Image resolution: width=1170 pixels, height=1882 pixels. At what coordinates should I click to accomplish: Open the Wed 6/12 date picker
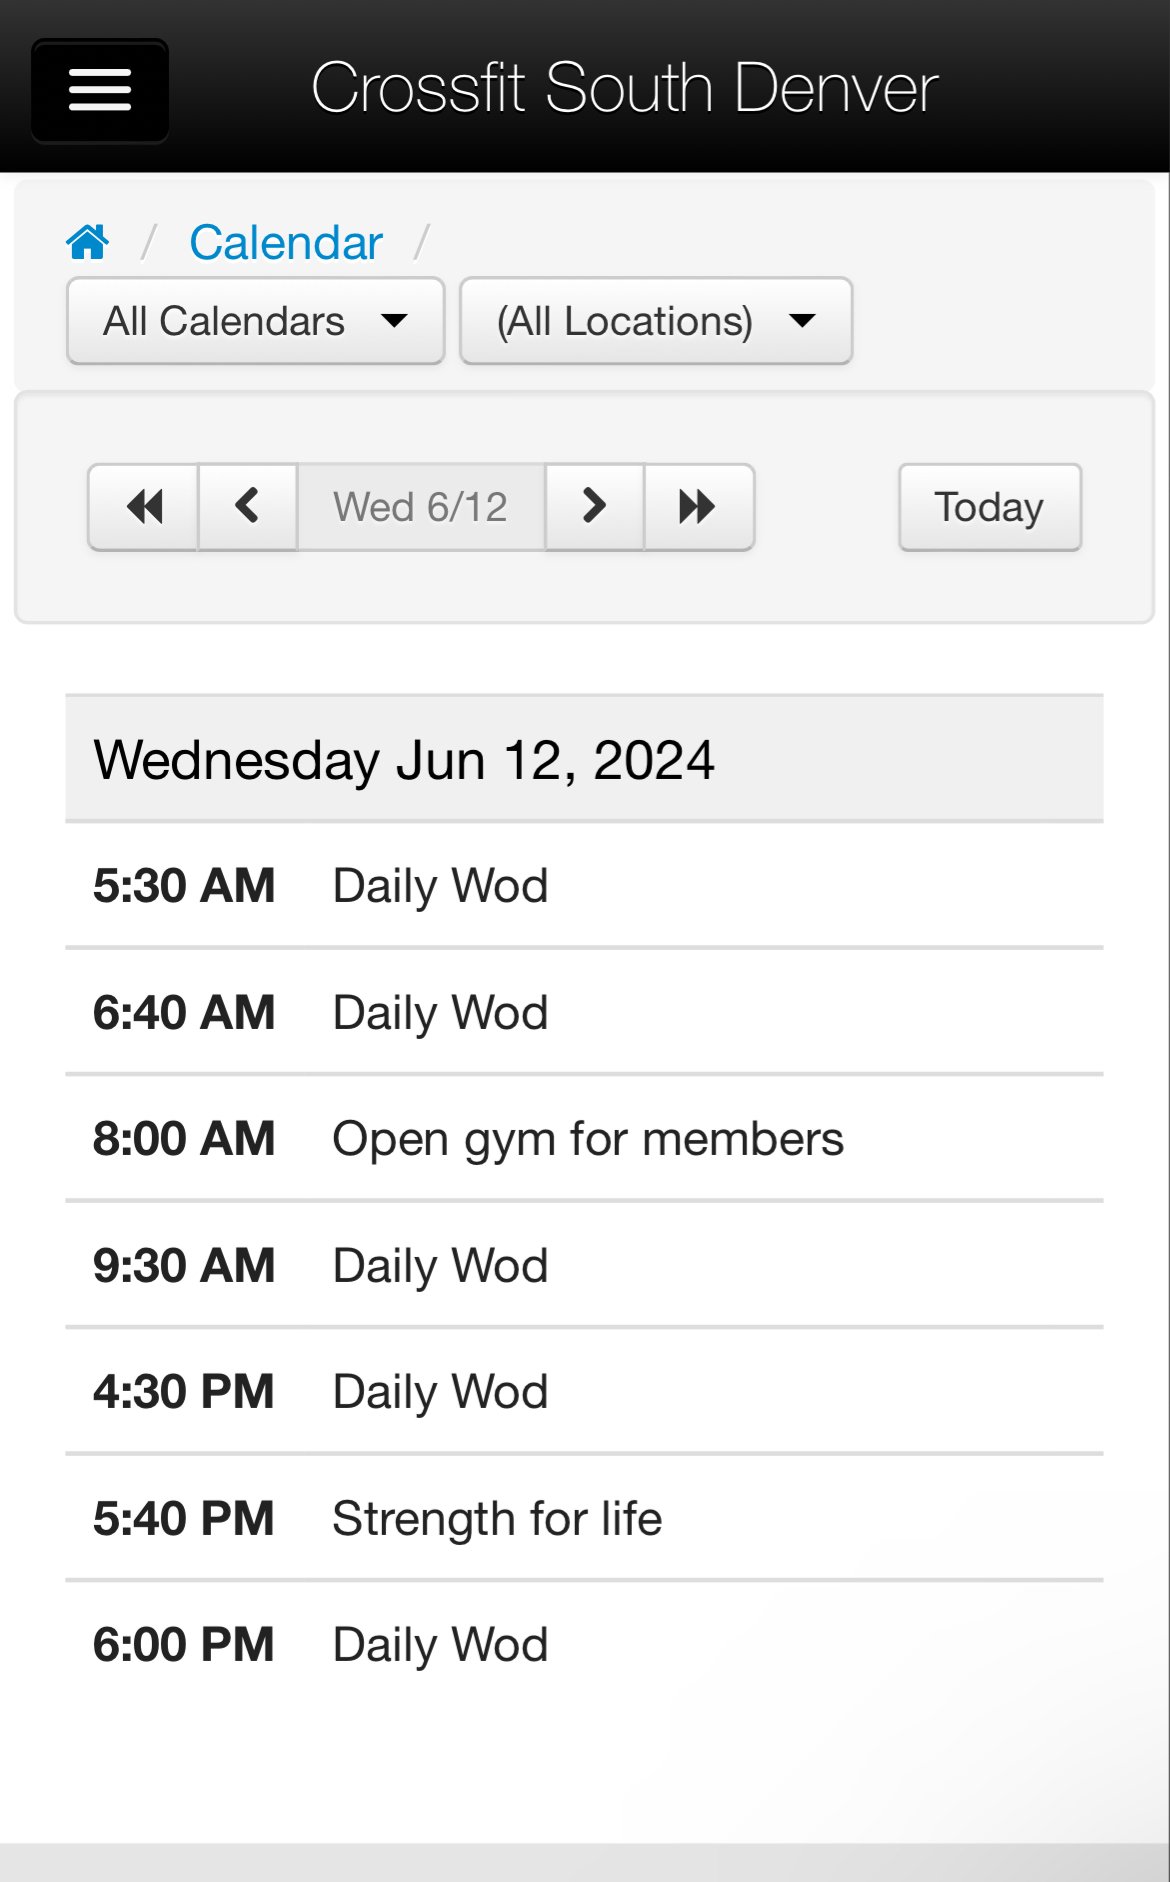(x=421, y=507)
